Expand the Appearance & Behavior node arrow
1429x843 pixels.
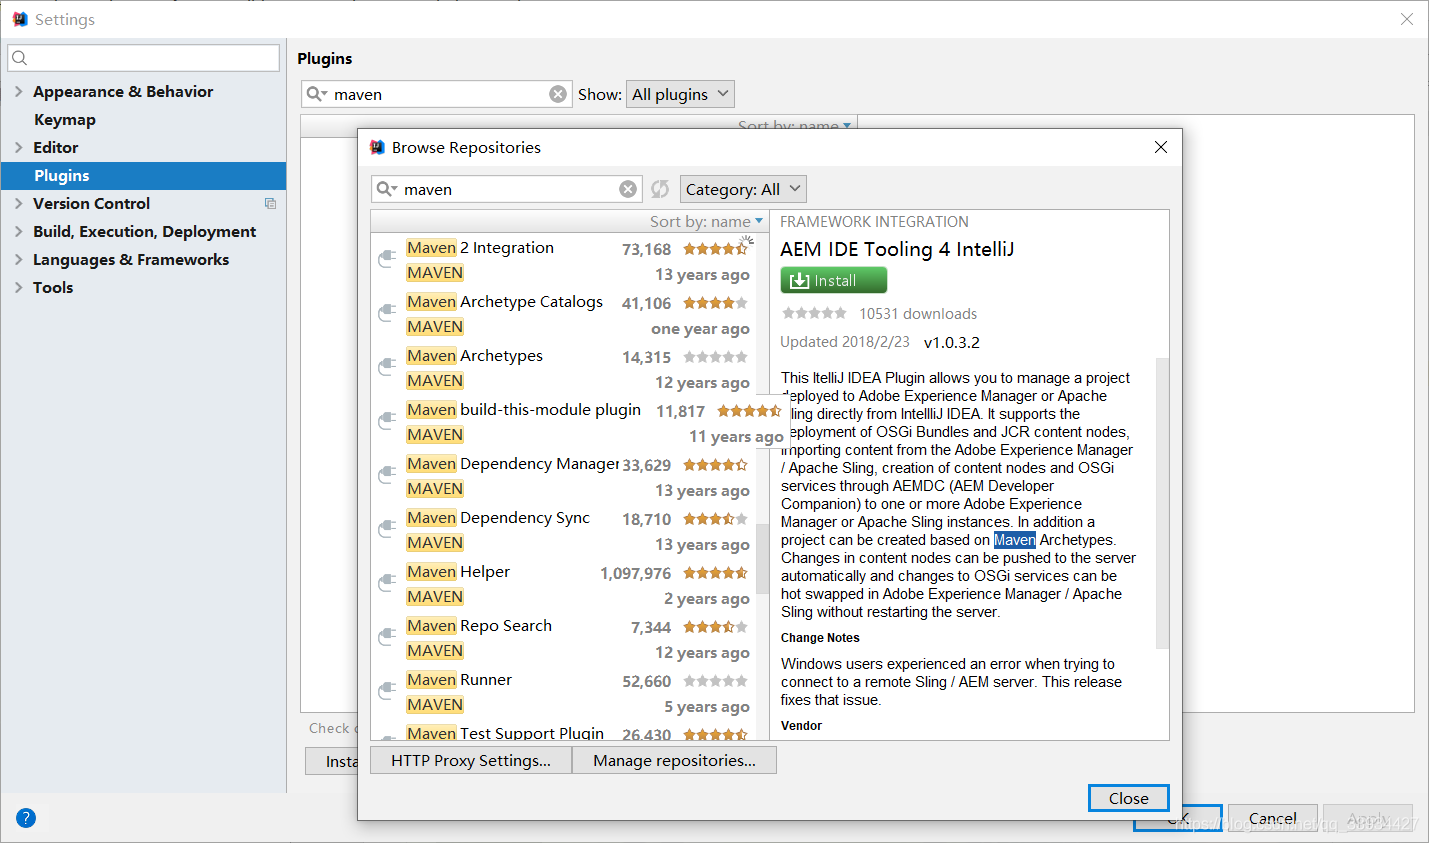(18, 91)
